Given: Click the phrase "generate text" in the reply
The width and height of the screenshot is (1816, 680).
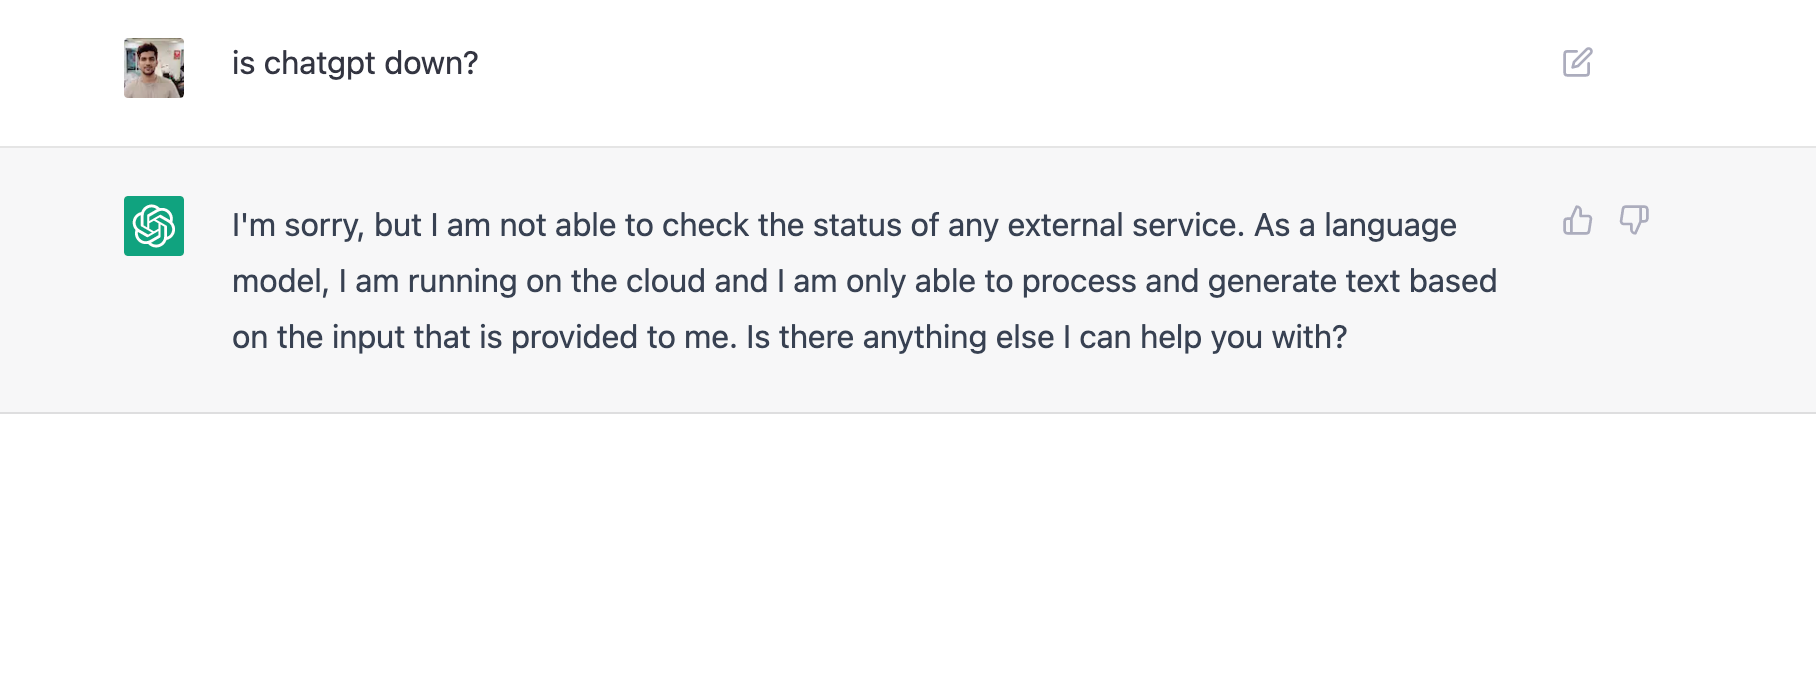Looking at the screenshot, I should coord(1304,282).
